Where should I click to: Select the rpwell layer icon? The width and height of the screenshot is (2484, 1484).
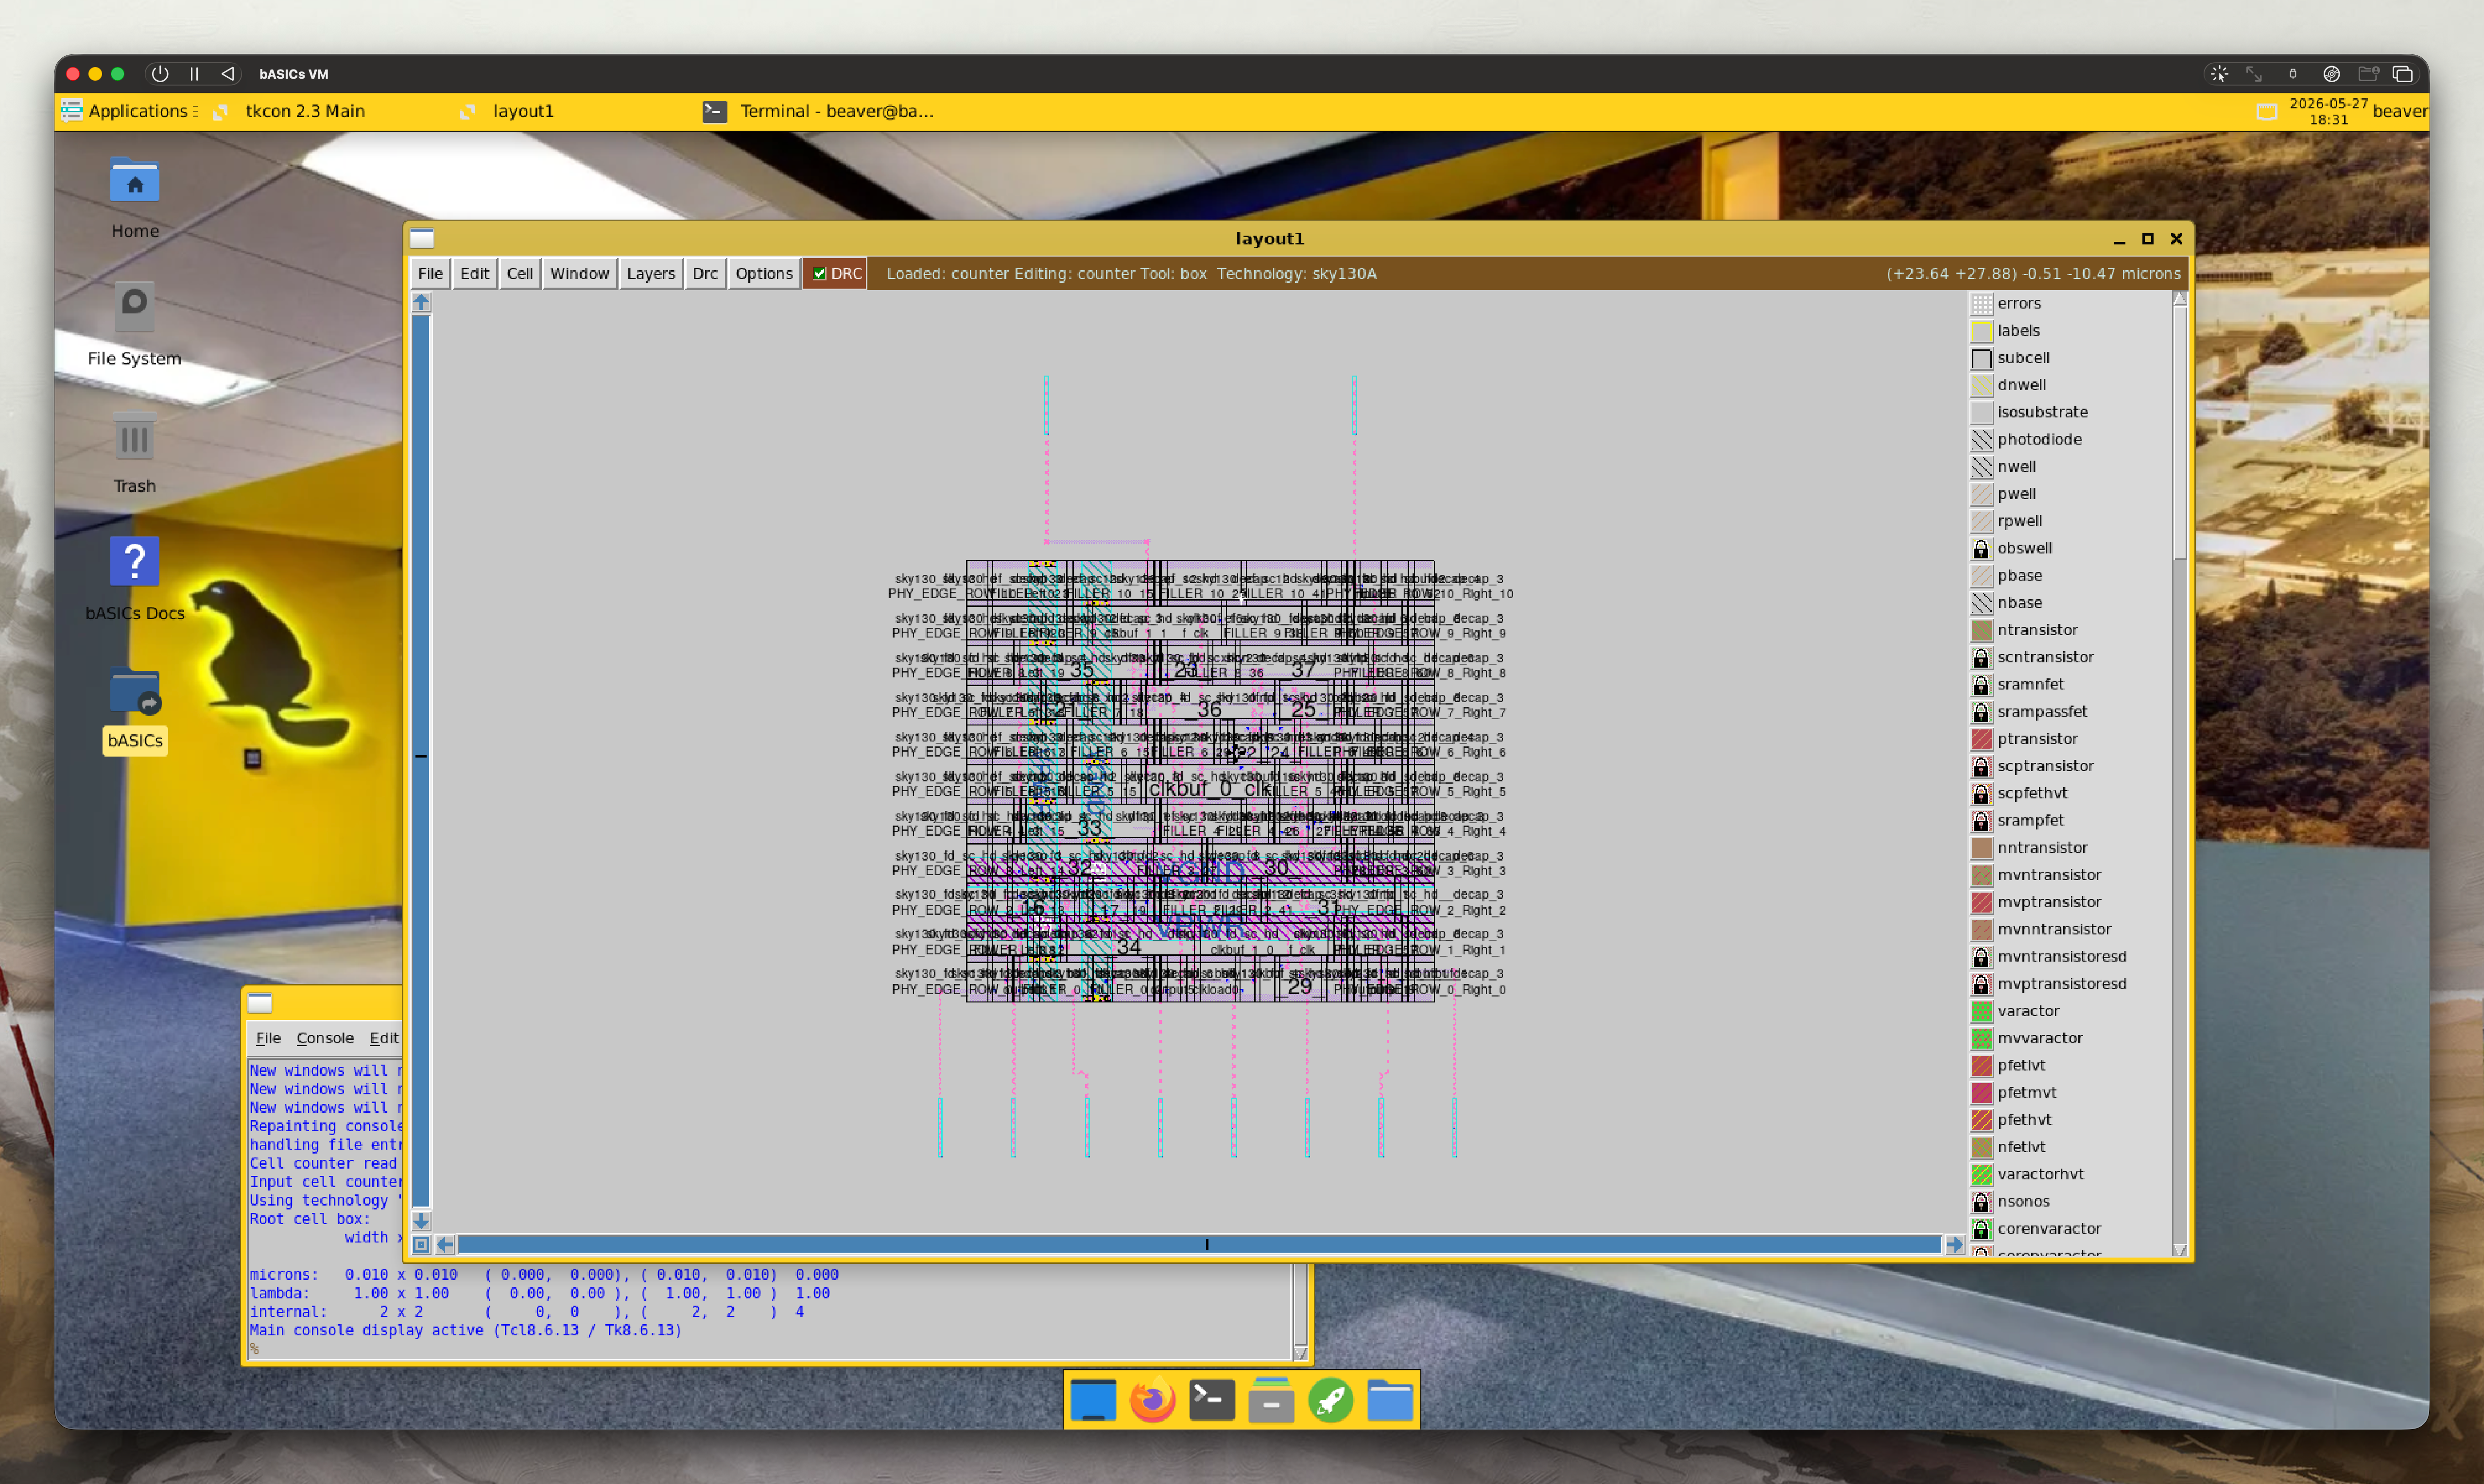point(1981,521)
